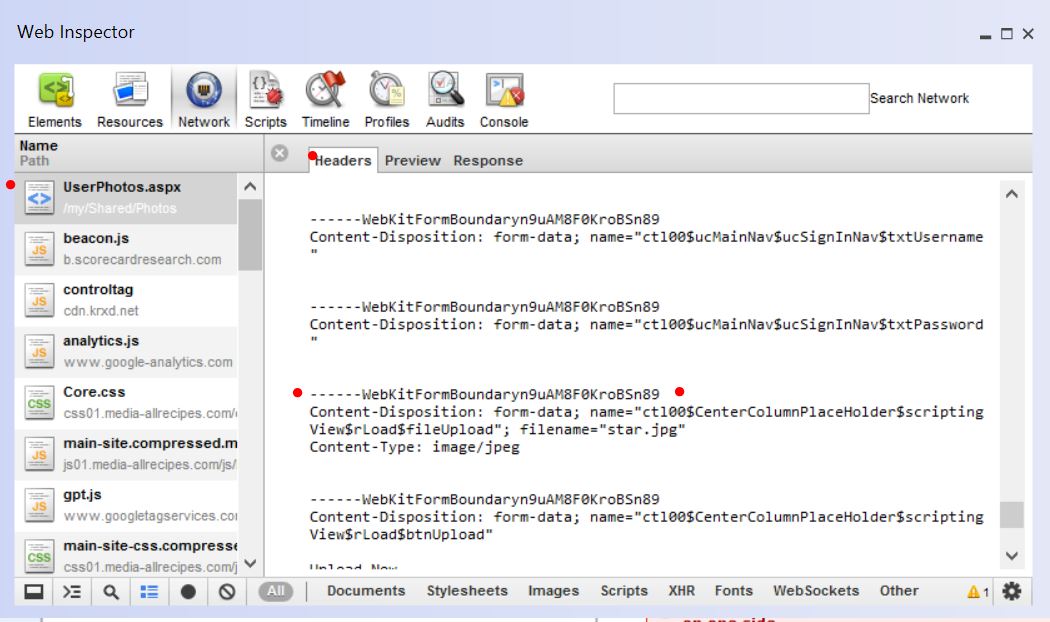Click the beacon.js JS file icon
The image size is (1050, 622).
tap(40, 249)
